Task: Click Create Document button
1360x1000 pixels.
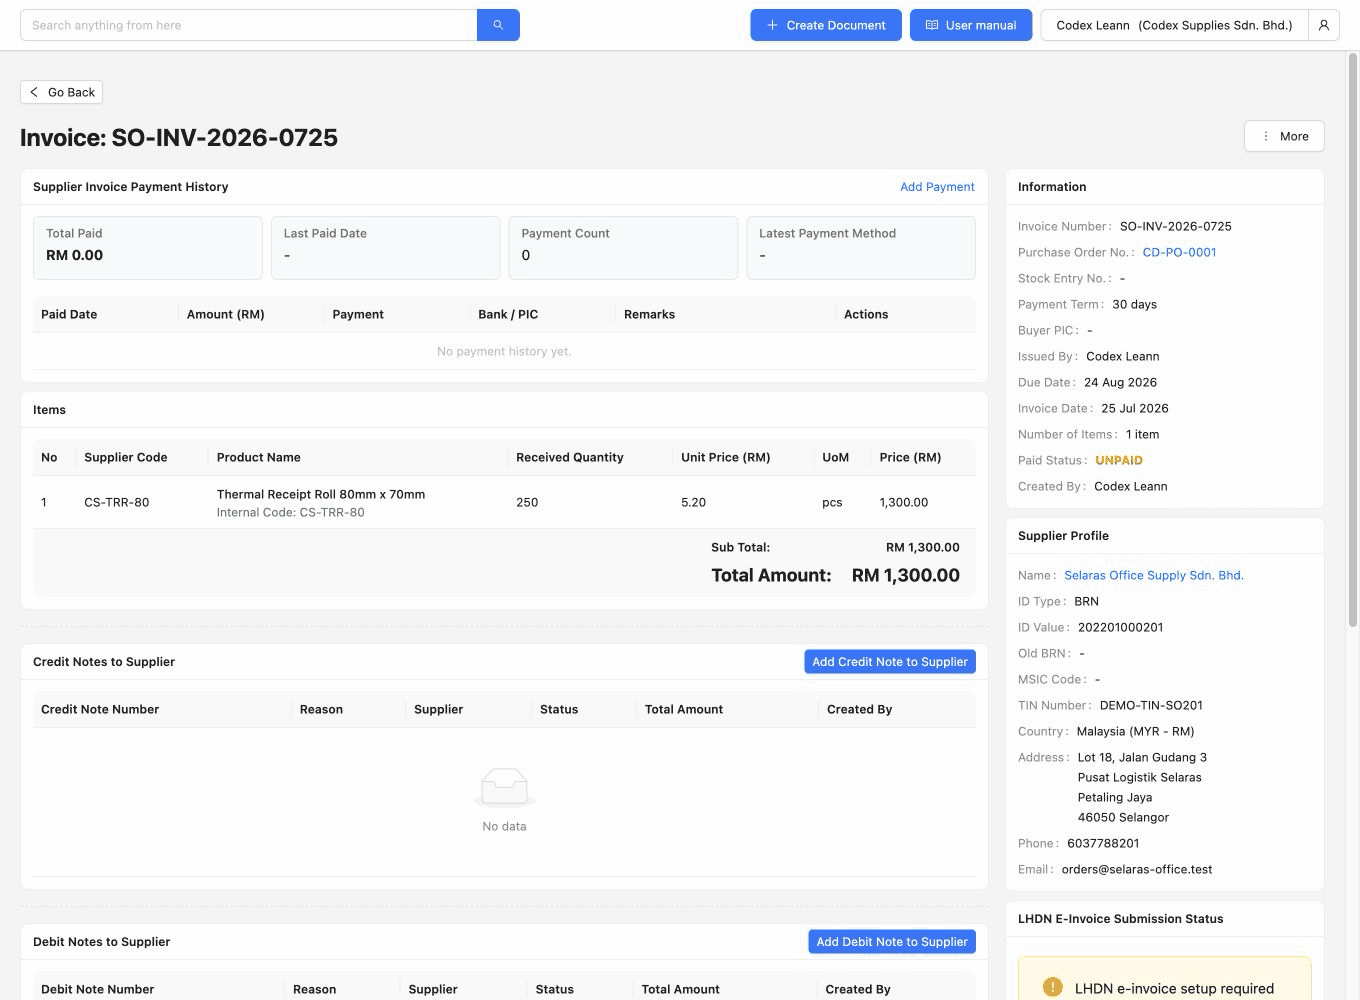Action: [x=826, y=25]
